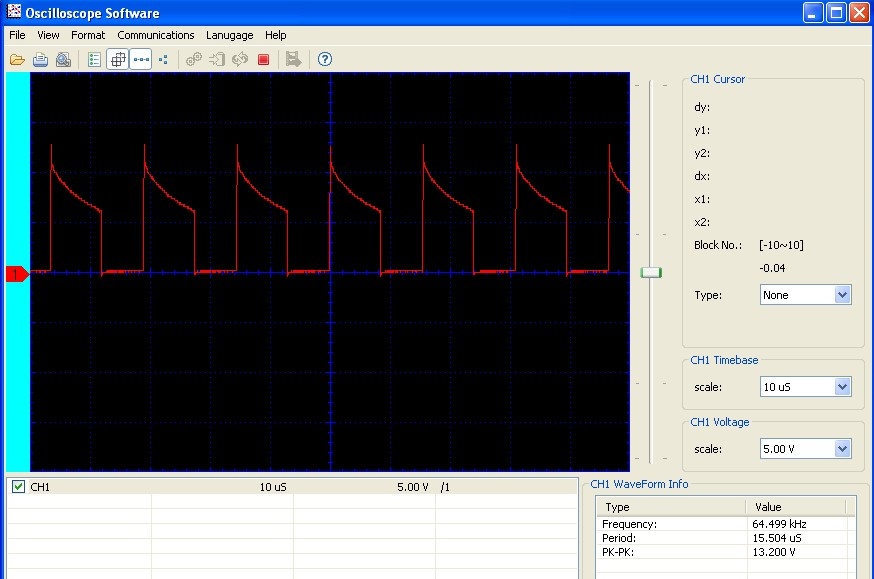Expand the CH1 Timebase scale dropdown
Viewport: 874px width, 579px height.
pos(842,386)
